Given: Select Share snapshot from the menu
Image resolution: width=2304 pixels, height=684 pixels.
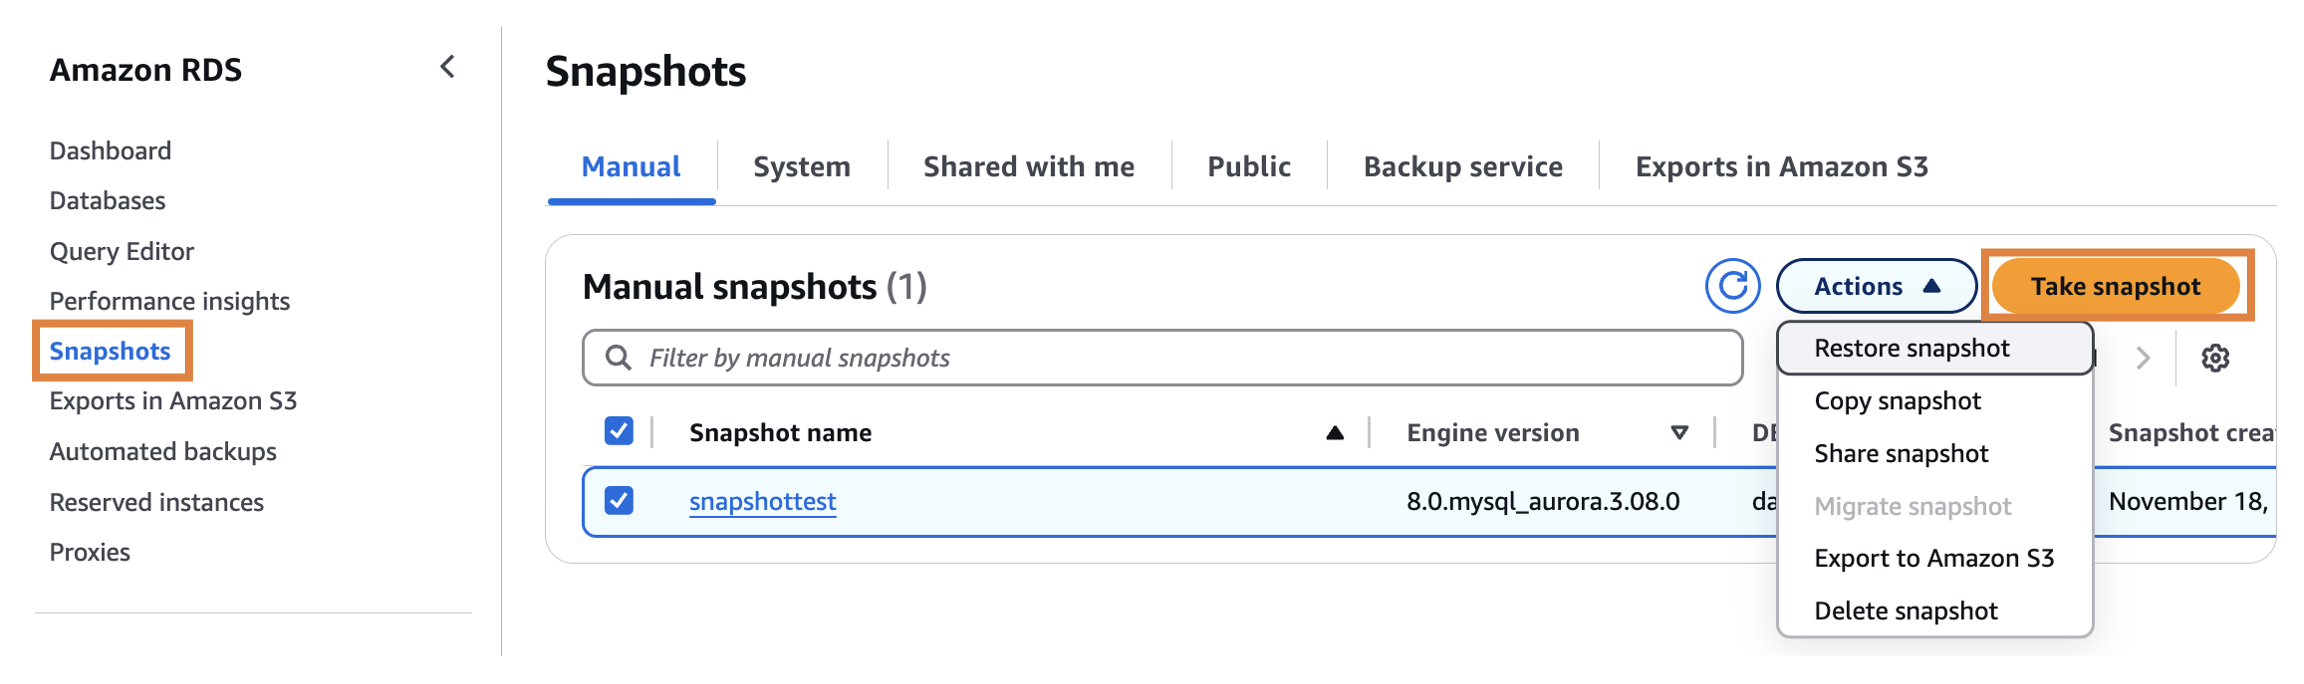Looking at the screenshot, I should tap(1901, 454).
